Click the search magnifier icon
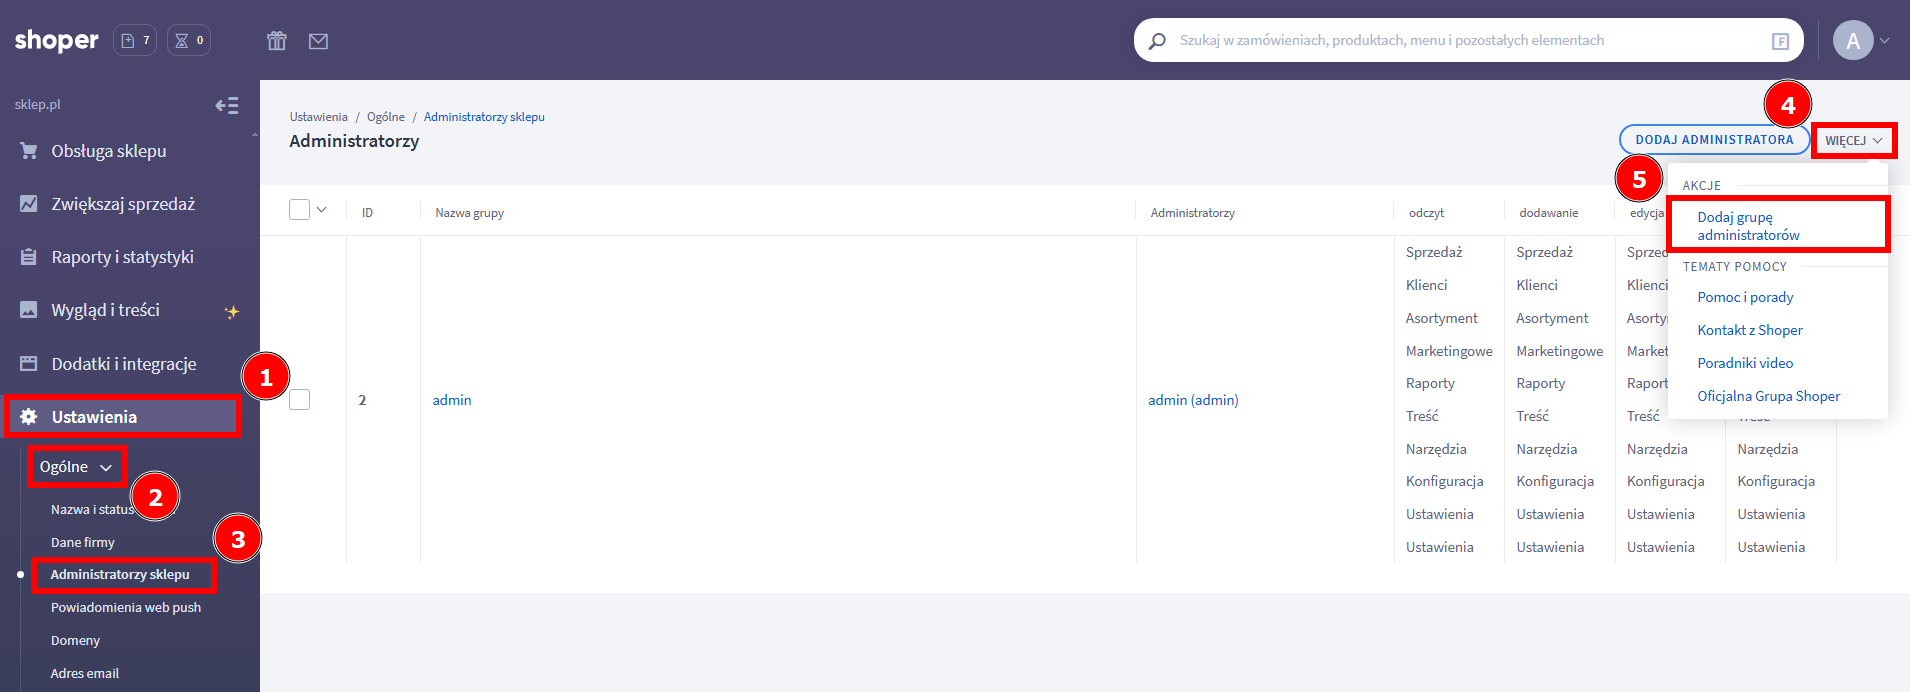This screenshot has width=1910, height=692. click(x=1157, y=41)
